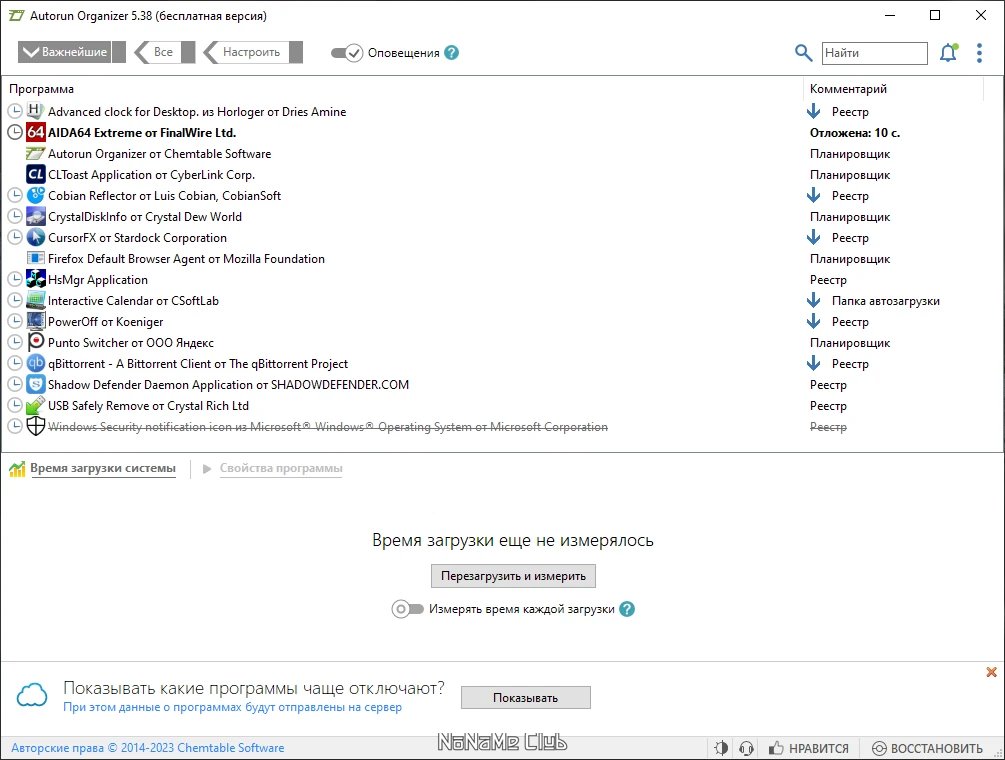Select the AIDA64 Extreme entry icon
1005x760 pixels.
[36, 132]
